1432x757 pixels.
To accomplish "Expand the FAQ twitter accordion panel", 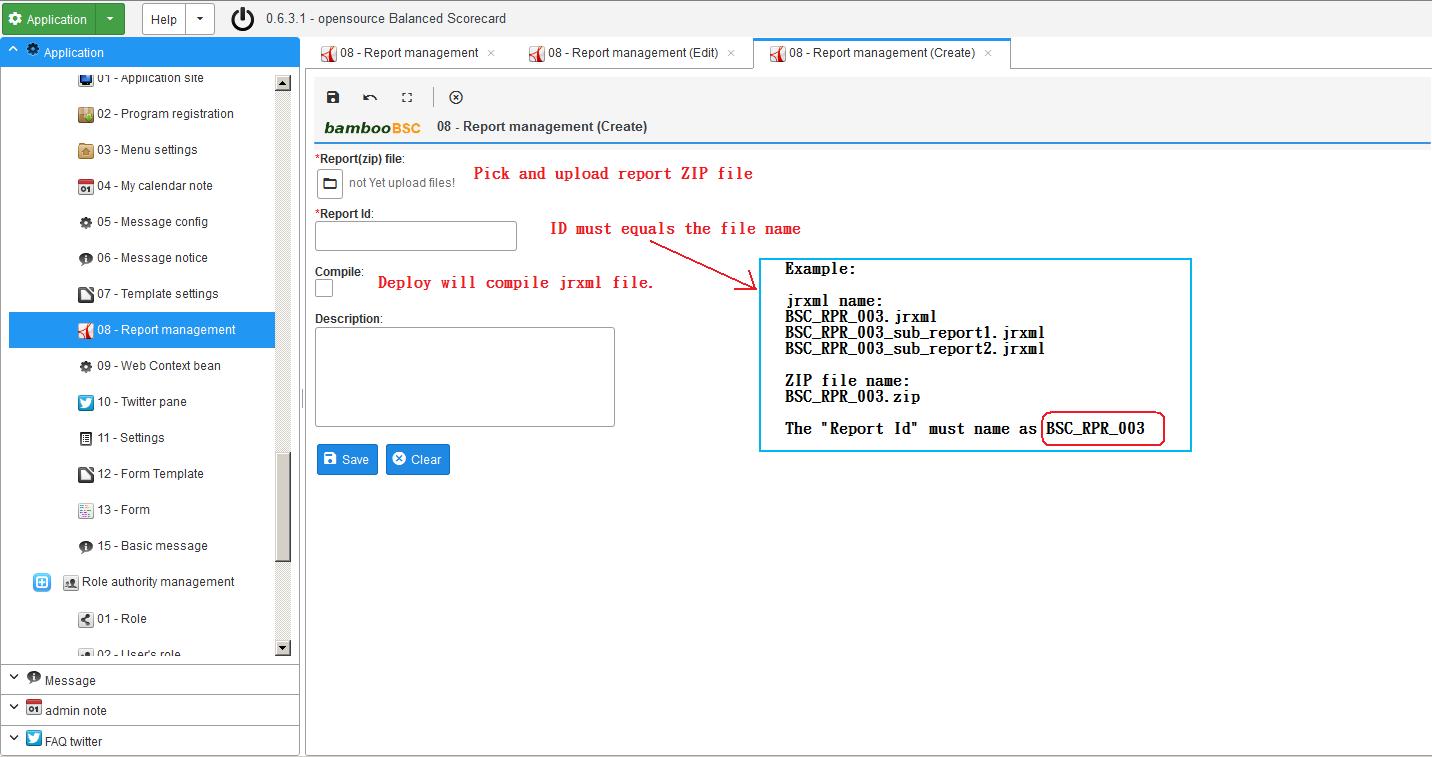I will click(x=150, y=740).
